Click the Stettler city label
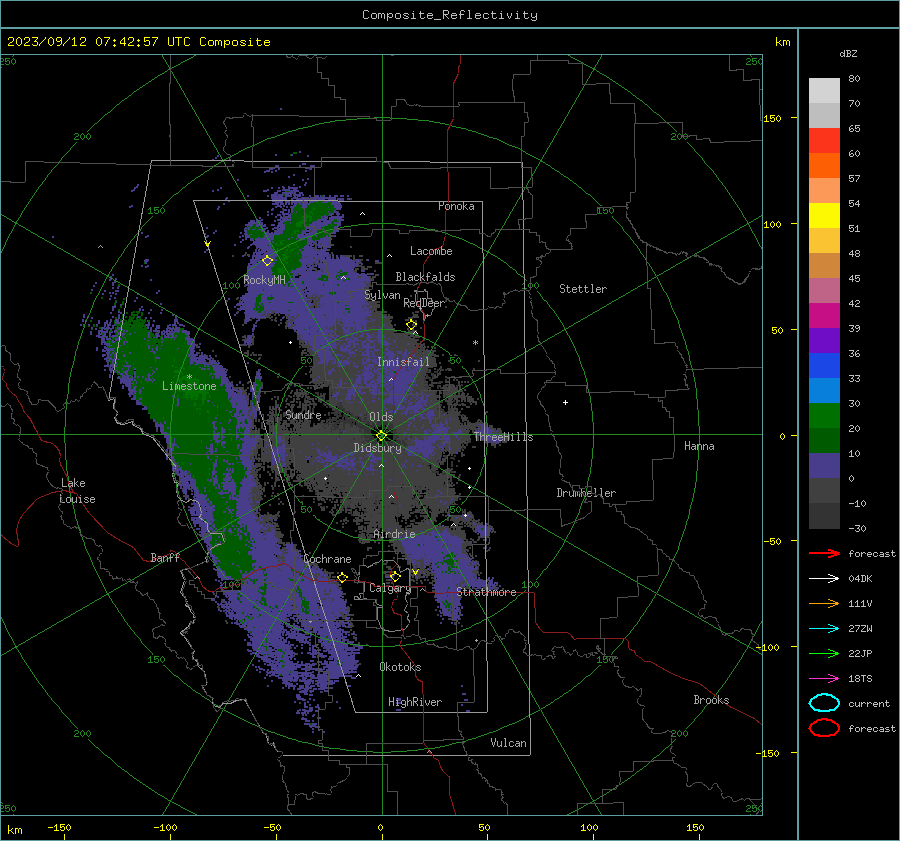The height and width of the screenshot is (841, 900). (x=583, y=289)
